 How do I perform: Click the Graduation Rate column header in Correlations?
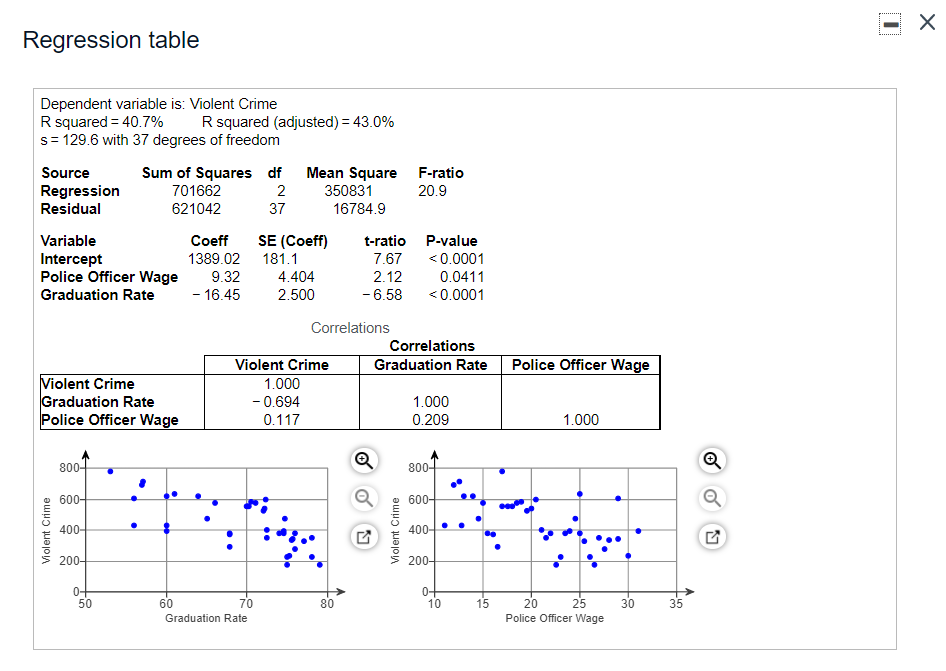(430, 365)
